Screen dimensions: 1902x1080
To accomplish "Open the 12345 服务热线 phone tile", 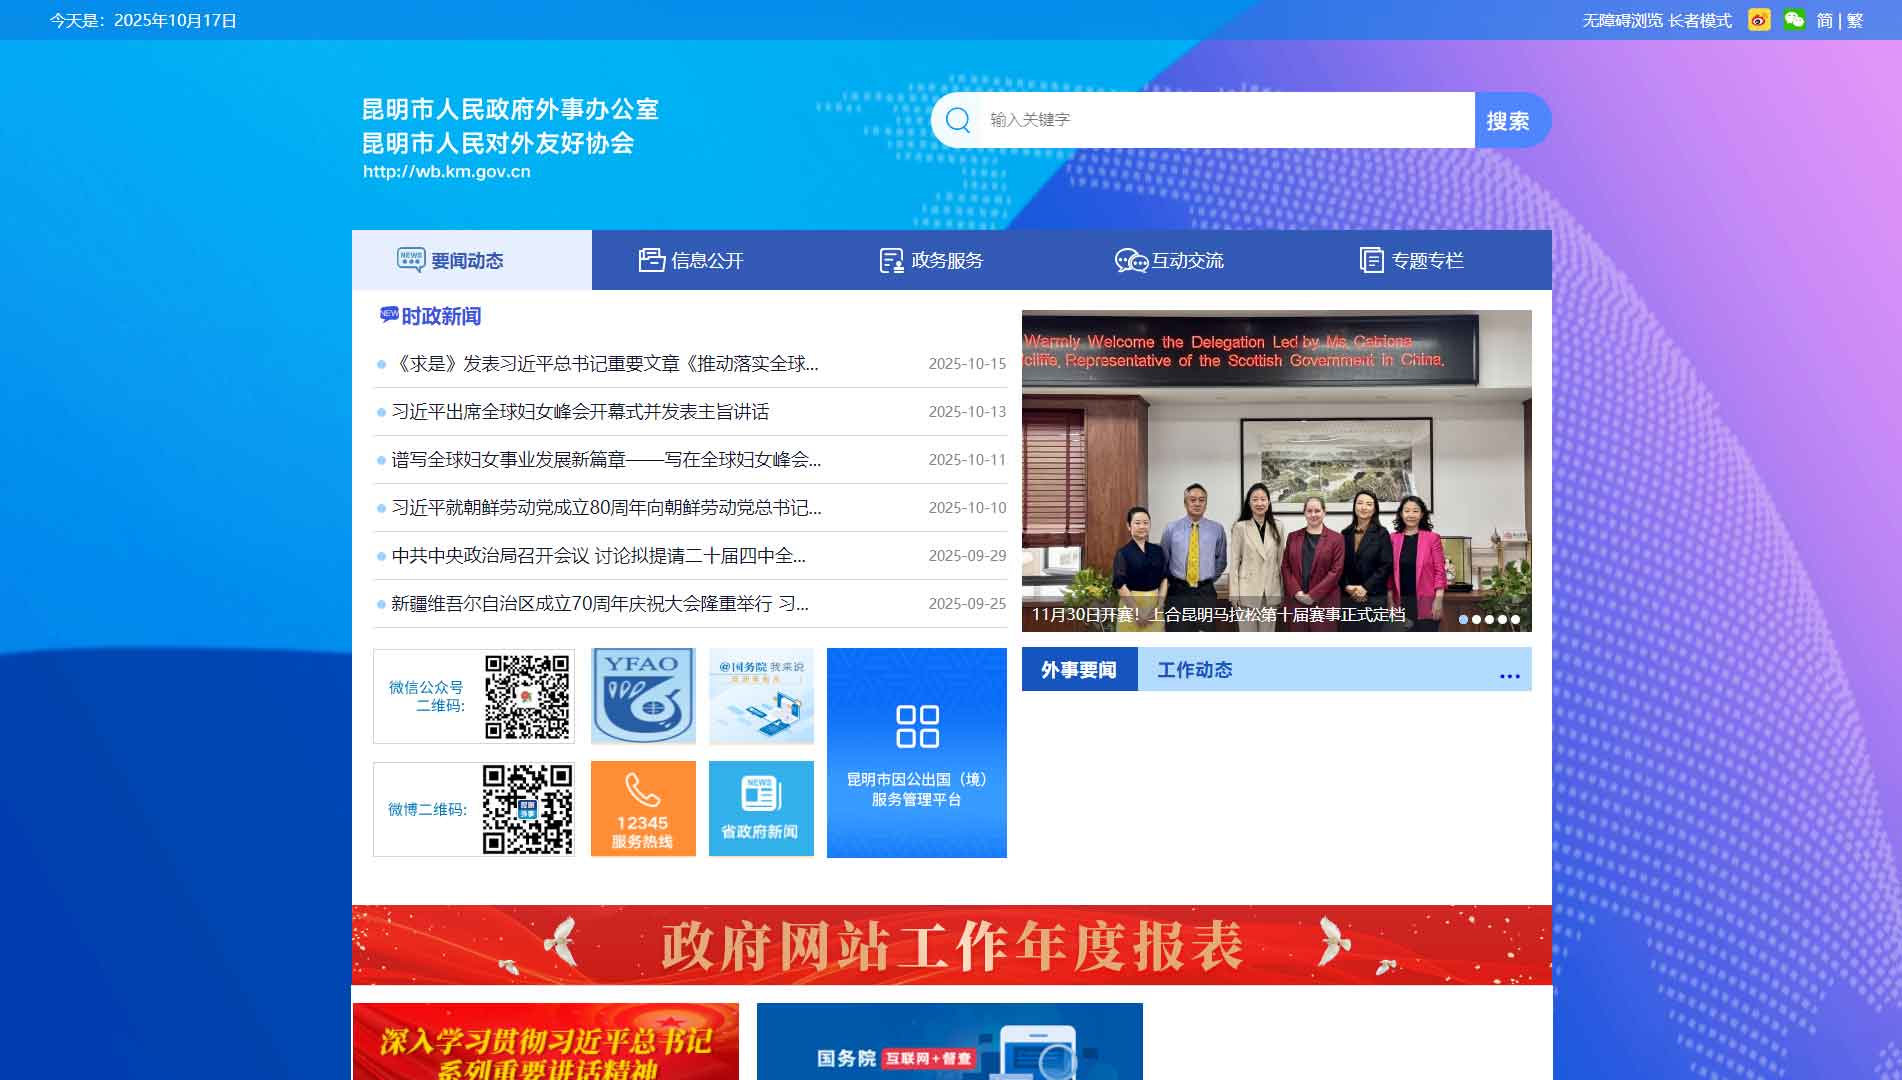I will point(643,809).
